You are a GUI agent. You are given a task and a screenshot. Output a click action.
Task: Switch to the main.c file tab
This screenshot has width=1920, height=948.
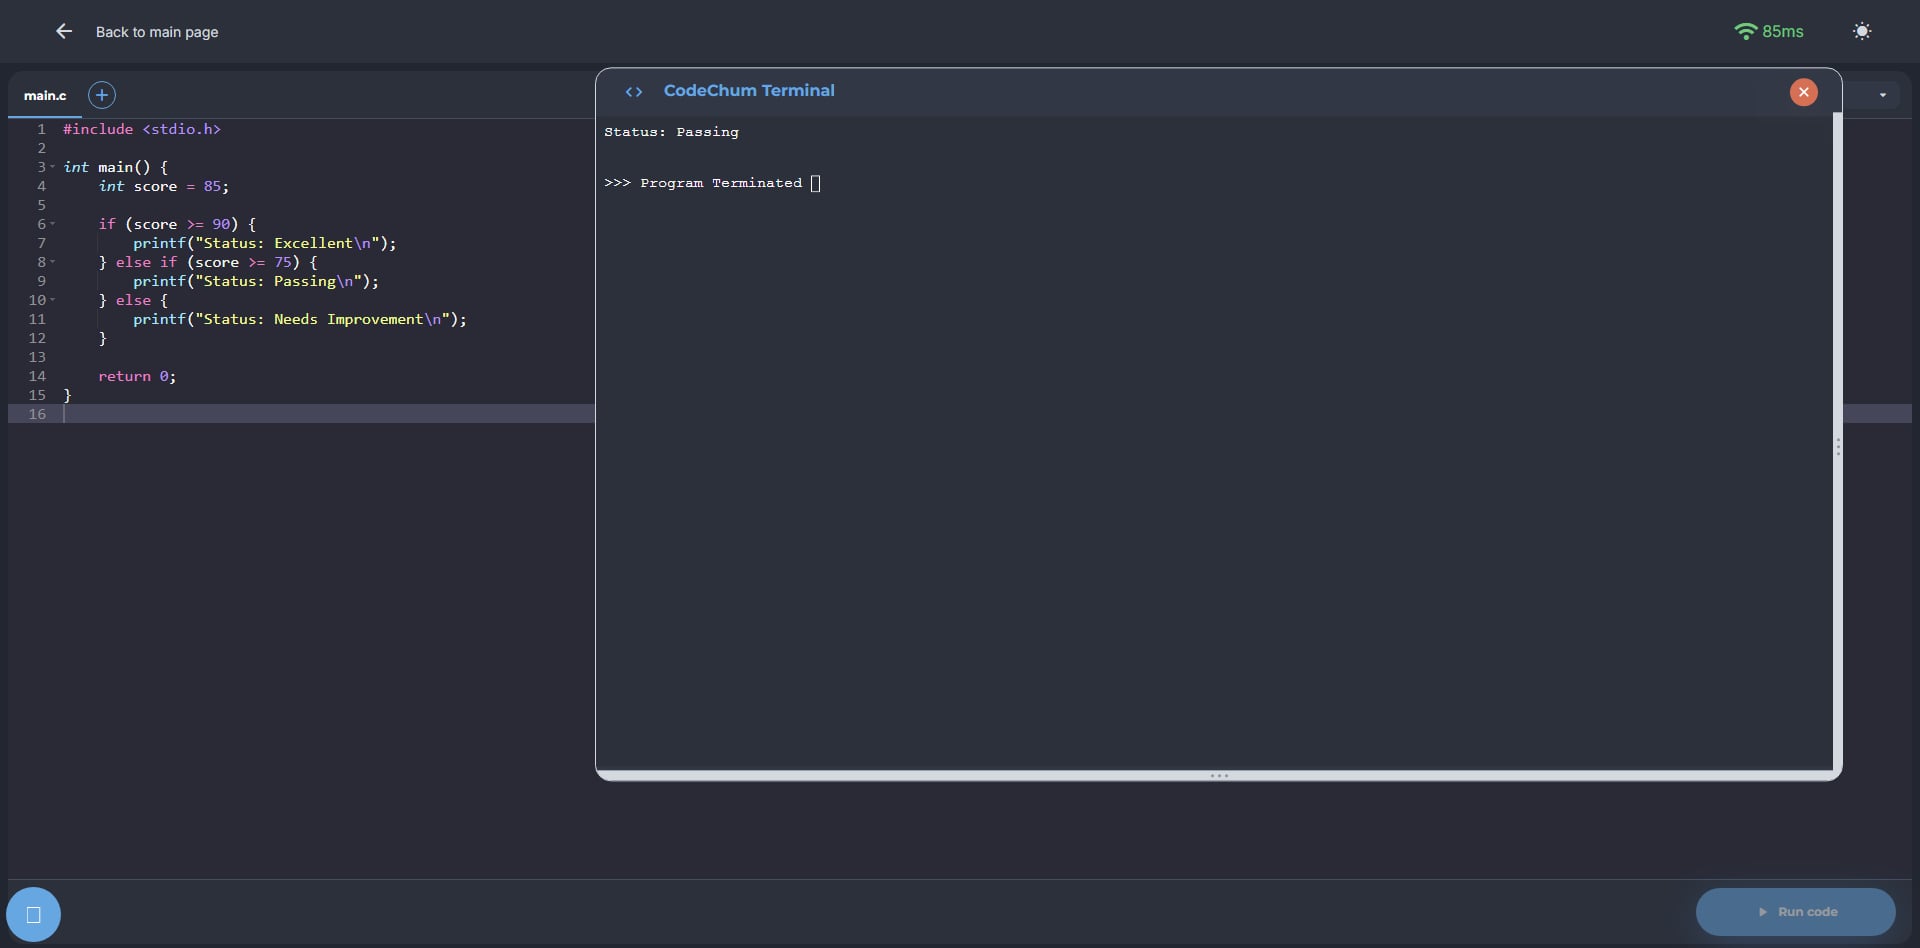[x=45, y=96]
